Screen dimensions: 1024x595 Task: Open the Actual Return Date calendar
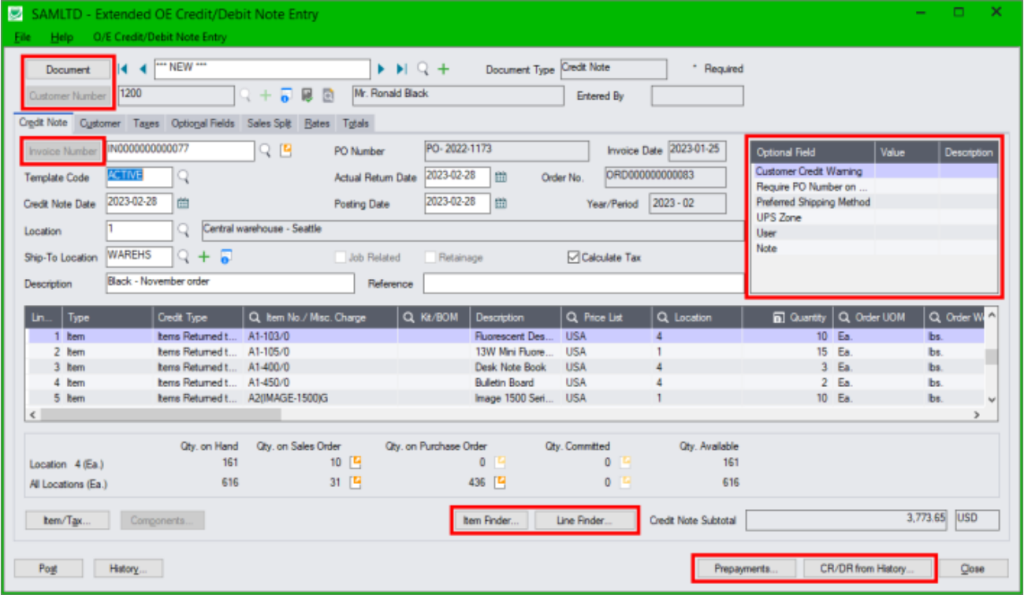(501, 177)
